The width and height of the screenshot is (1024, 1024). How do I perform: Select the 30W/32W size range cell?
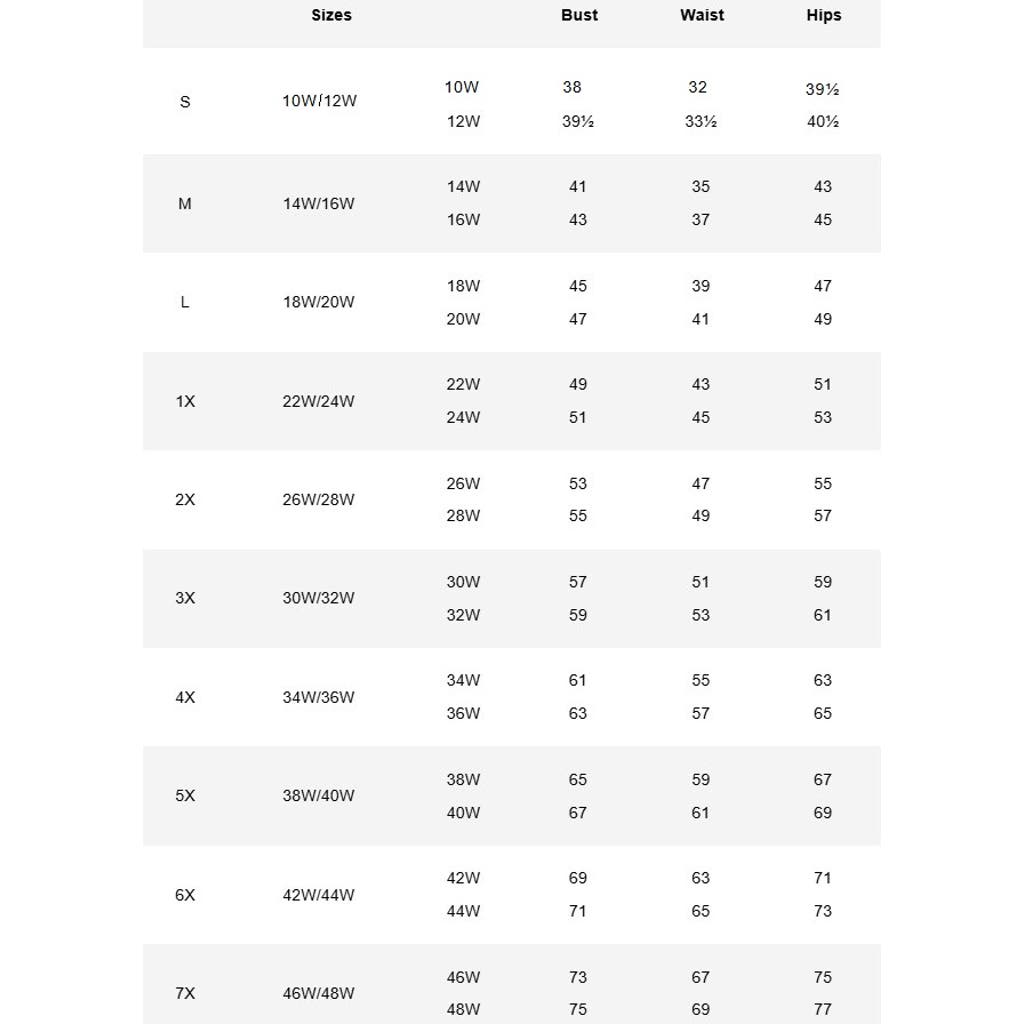pos(318,598)
